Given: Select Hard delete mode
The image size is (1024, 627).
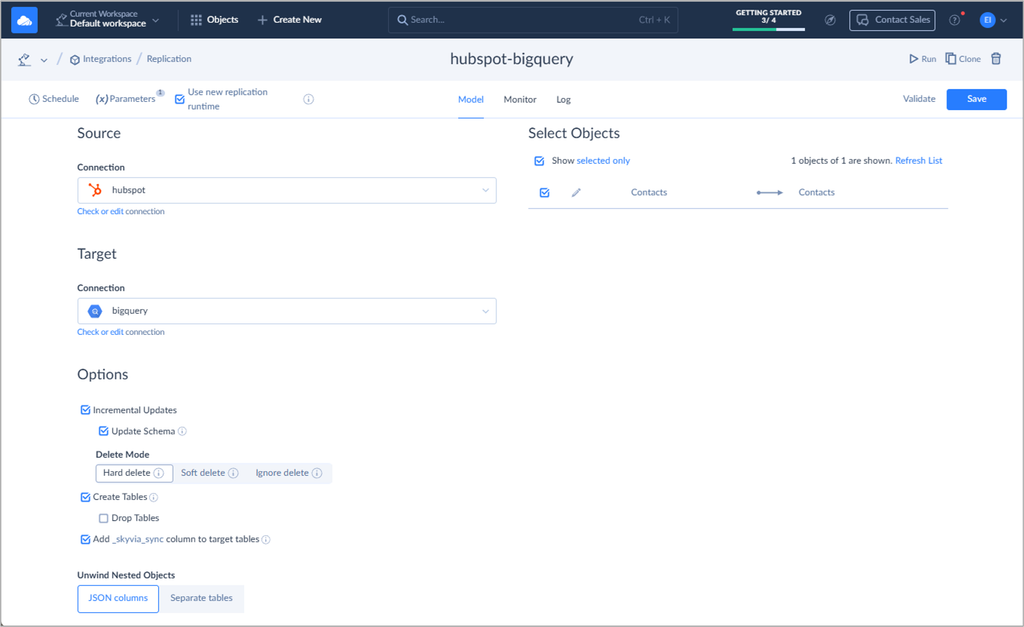Looking at the screenshot, I should pos(134,473).
